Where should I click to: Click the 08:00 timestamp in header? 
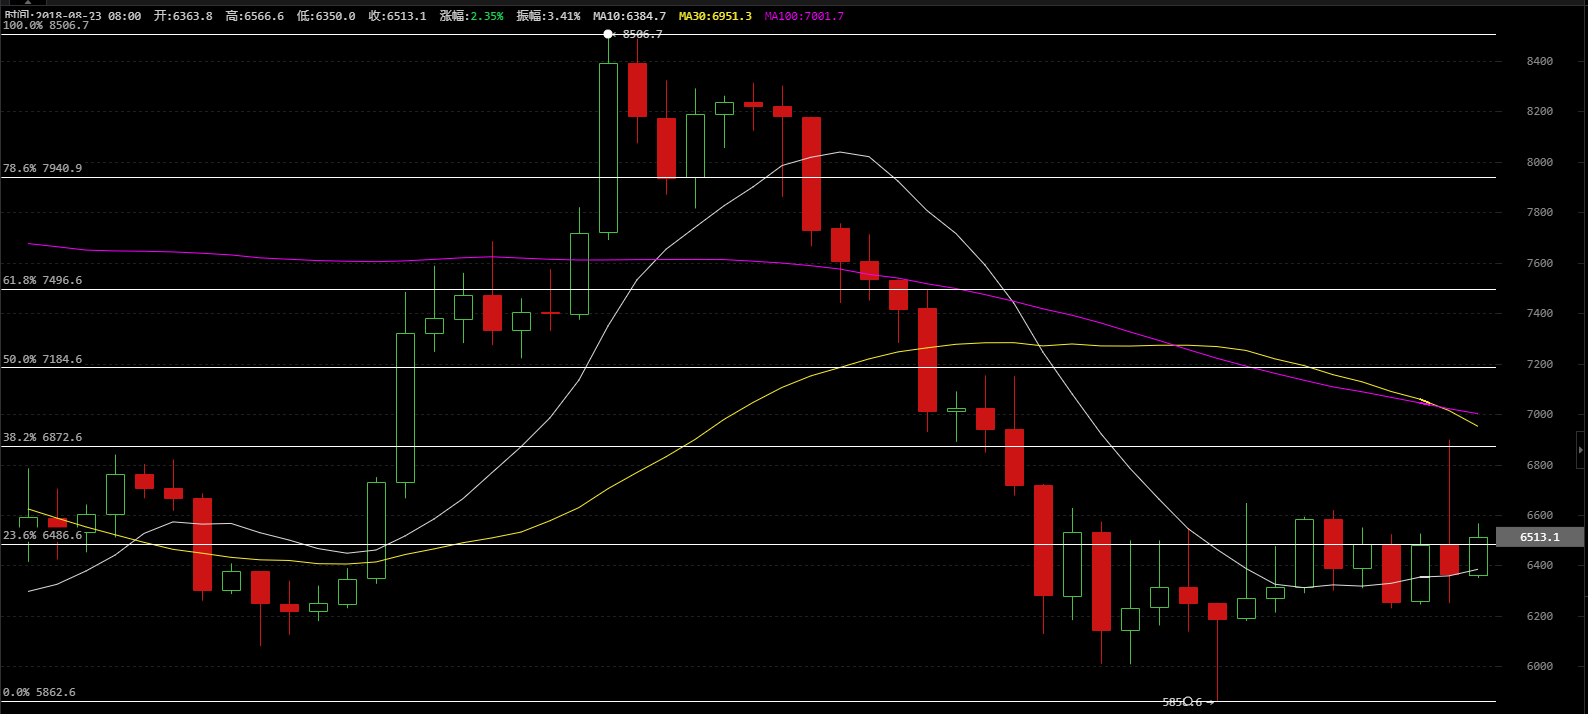tap(125, 16)
